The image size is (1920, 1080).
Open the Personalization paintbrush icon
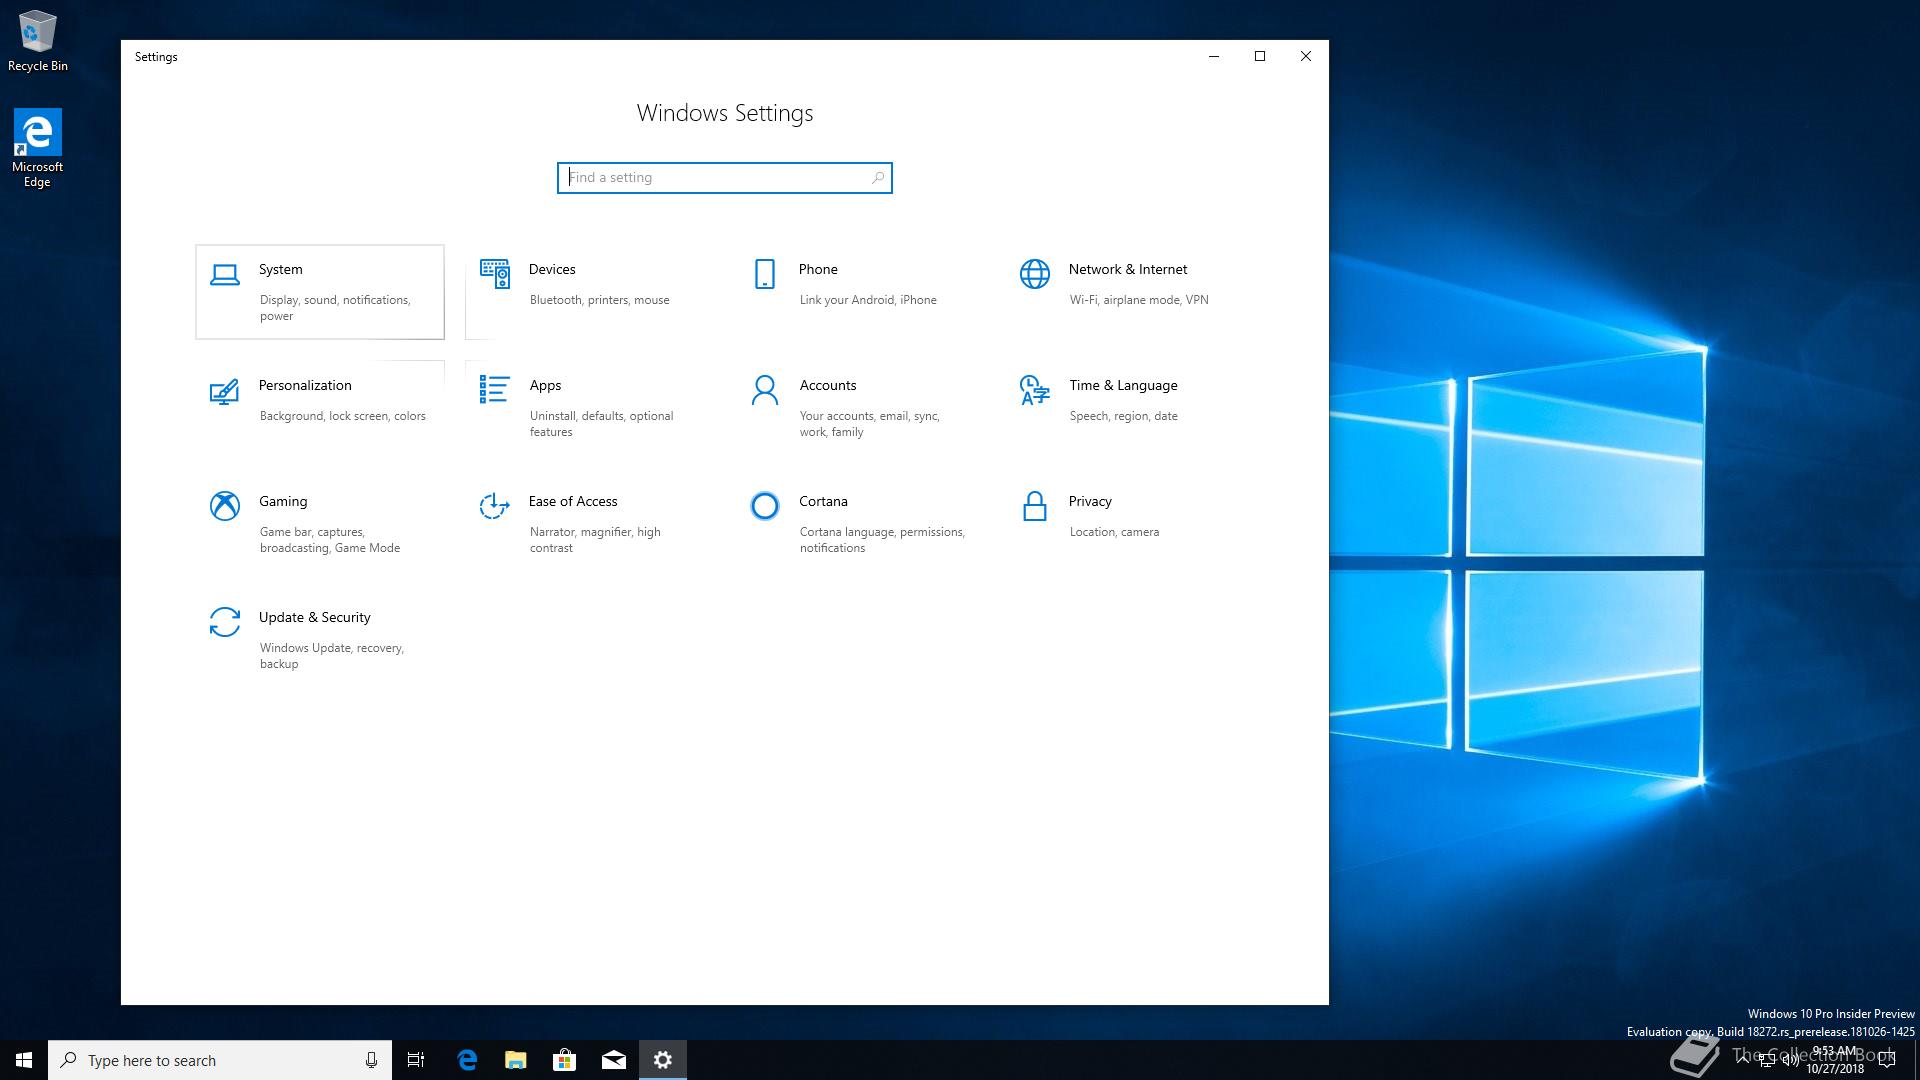tap(225, 391)
